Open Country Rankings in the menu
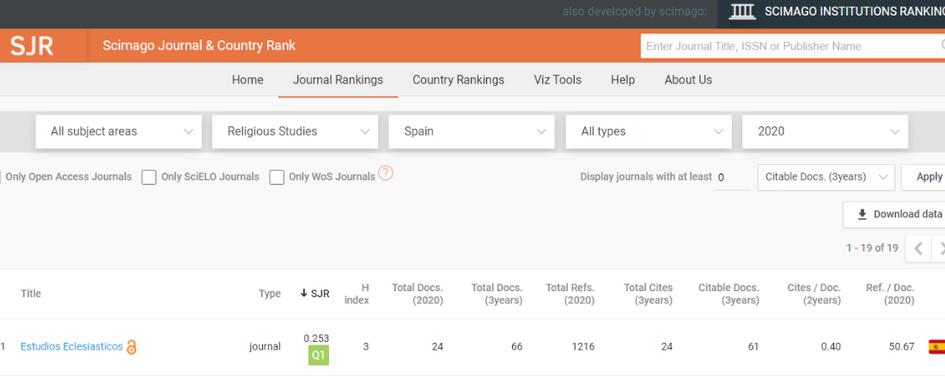The image size is (945, 378). pyautogui.click(x=459, y=80)
